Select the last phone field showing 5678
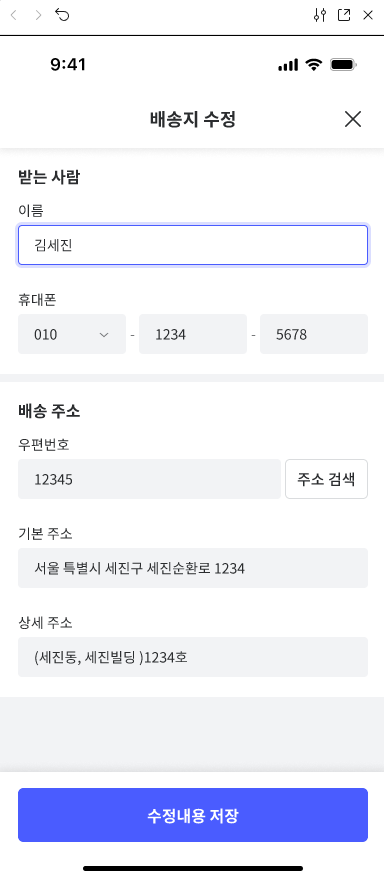Screen dimensions: 384x875 click(314, 334)
